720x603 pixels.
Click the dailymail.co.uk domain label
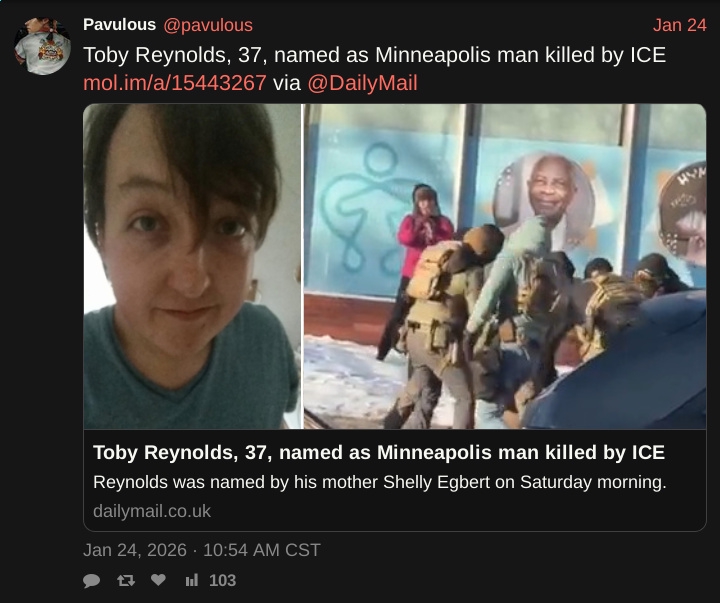coord(152,511)
